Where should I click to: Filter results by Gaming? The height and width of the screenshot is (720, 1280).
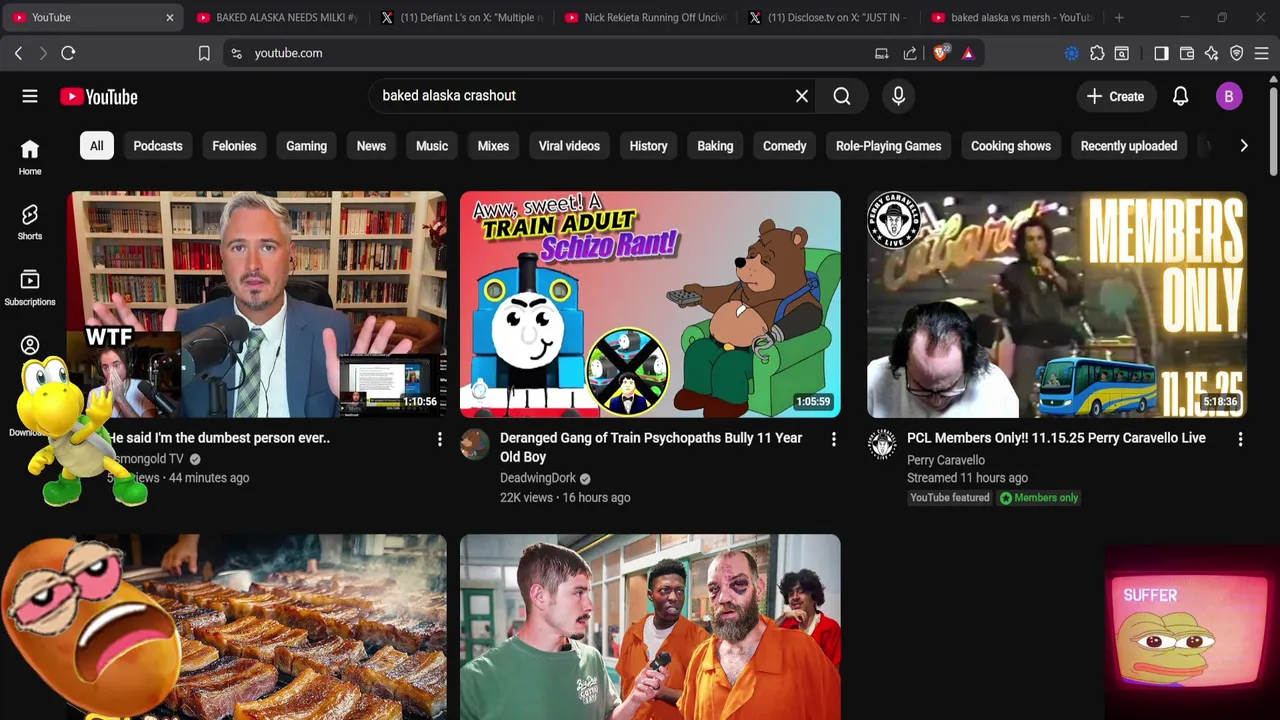click(306, 146)
